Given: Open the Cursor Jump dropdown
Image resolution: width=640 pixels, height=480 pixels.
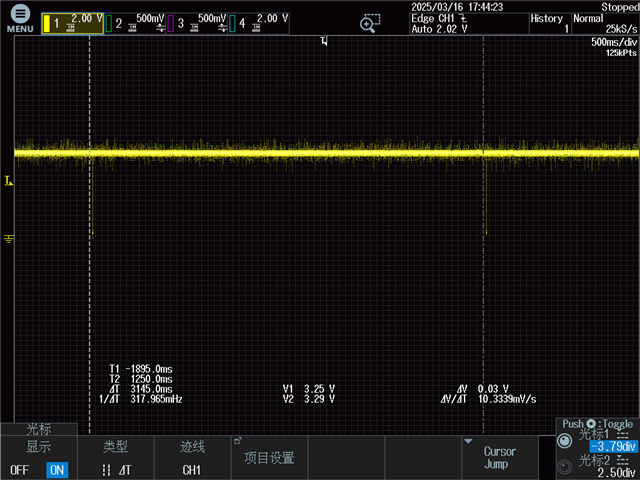Looking at the screenshot, I should 500,458.
